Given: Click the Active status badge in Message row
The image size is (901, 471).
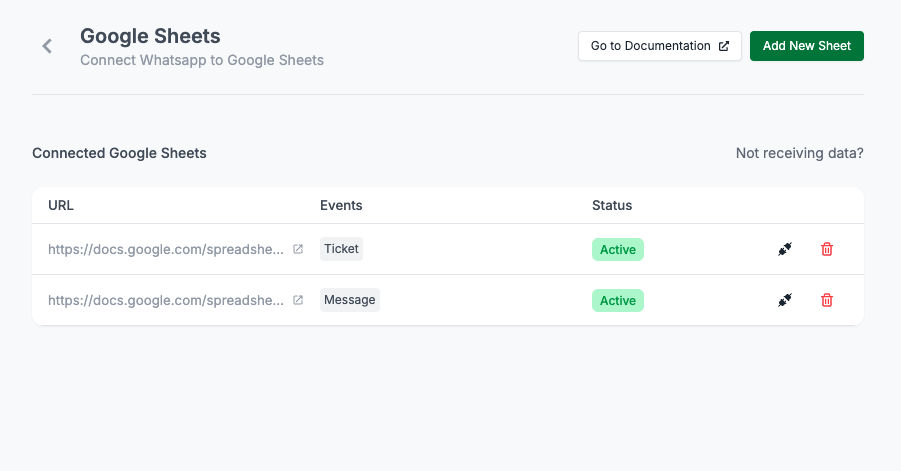Looking at the screenshot, I should [x=618, y=301].
